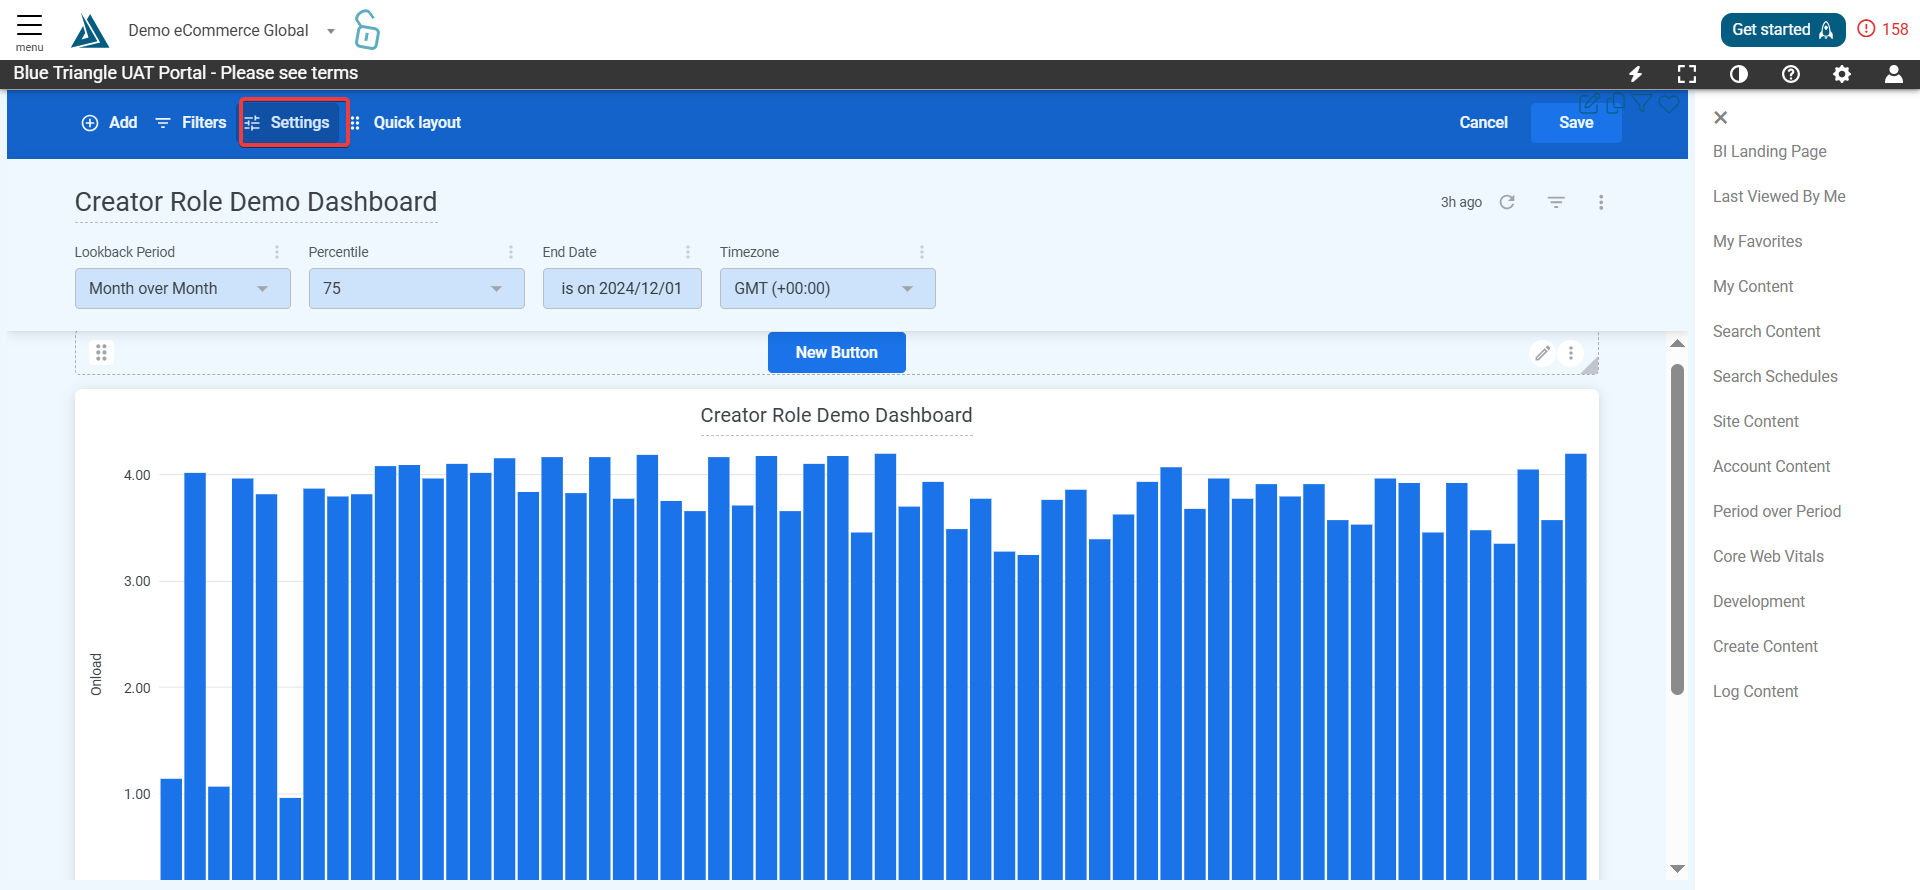Viewport: 1920px width, 890px height.
Task: Click Add in the edit toolbar
Action: click(109, 123)
